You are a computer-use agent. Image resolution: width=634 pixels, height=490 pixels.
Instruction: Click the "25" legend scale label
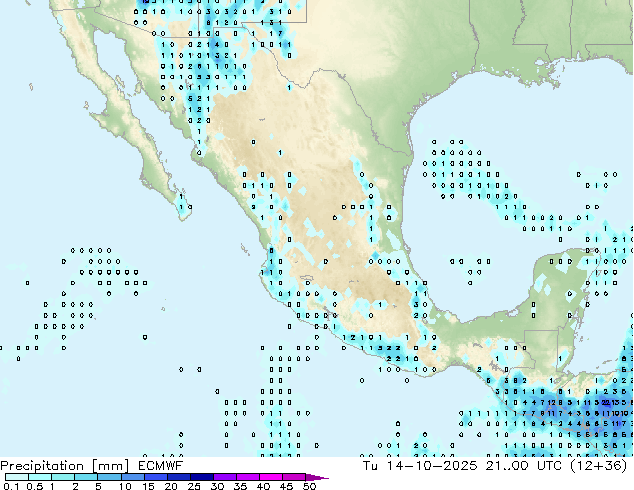(194, 486)
